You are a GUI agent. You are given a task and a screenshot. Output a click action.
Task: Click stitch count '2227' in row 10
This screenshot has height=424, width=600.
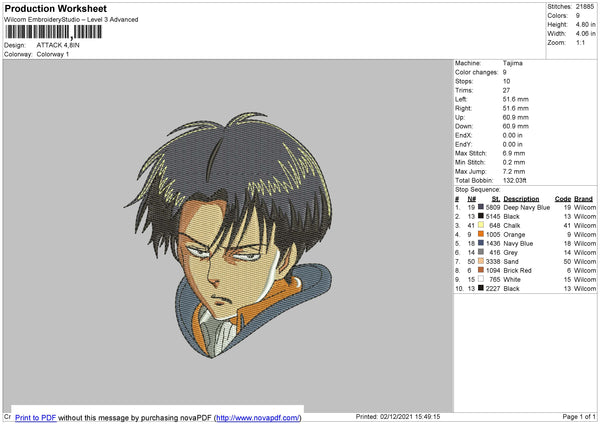493,289
